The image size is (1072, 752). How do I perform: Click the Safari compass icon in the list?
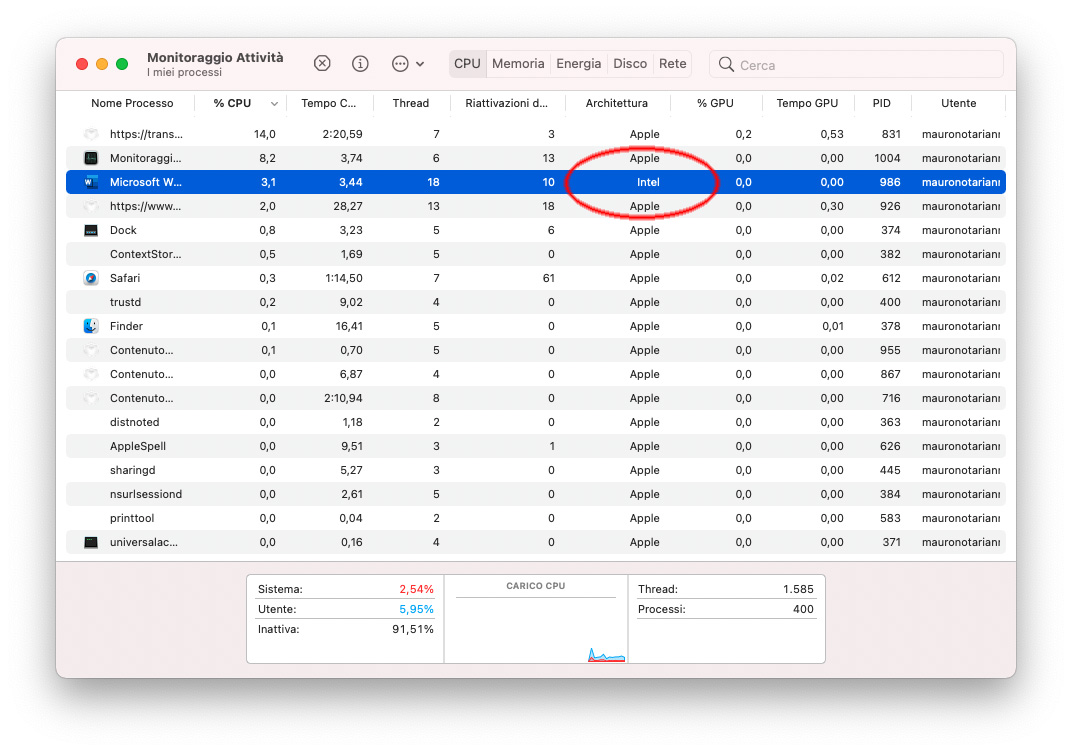[91, 278]
